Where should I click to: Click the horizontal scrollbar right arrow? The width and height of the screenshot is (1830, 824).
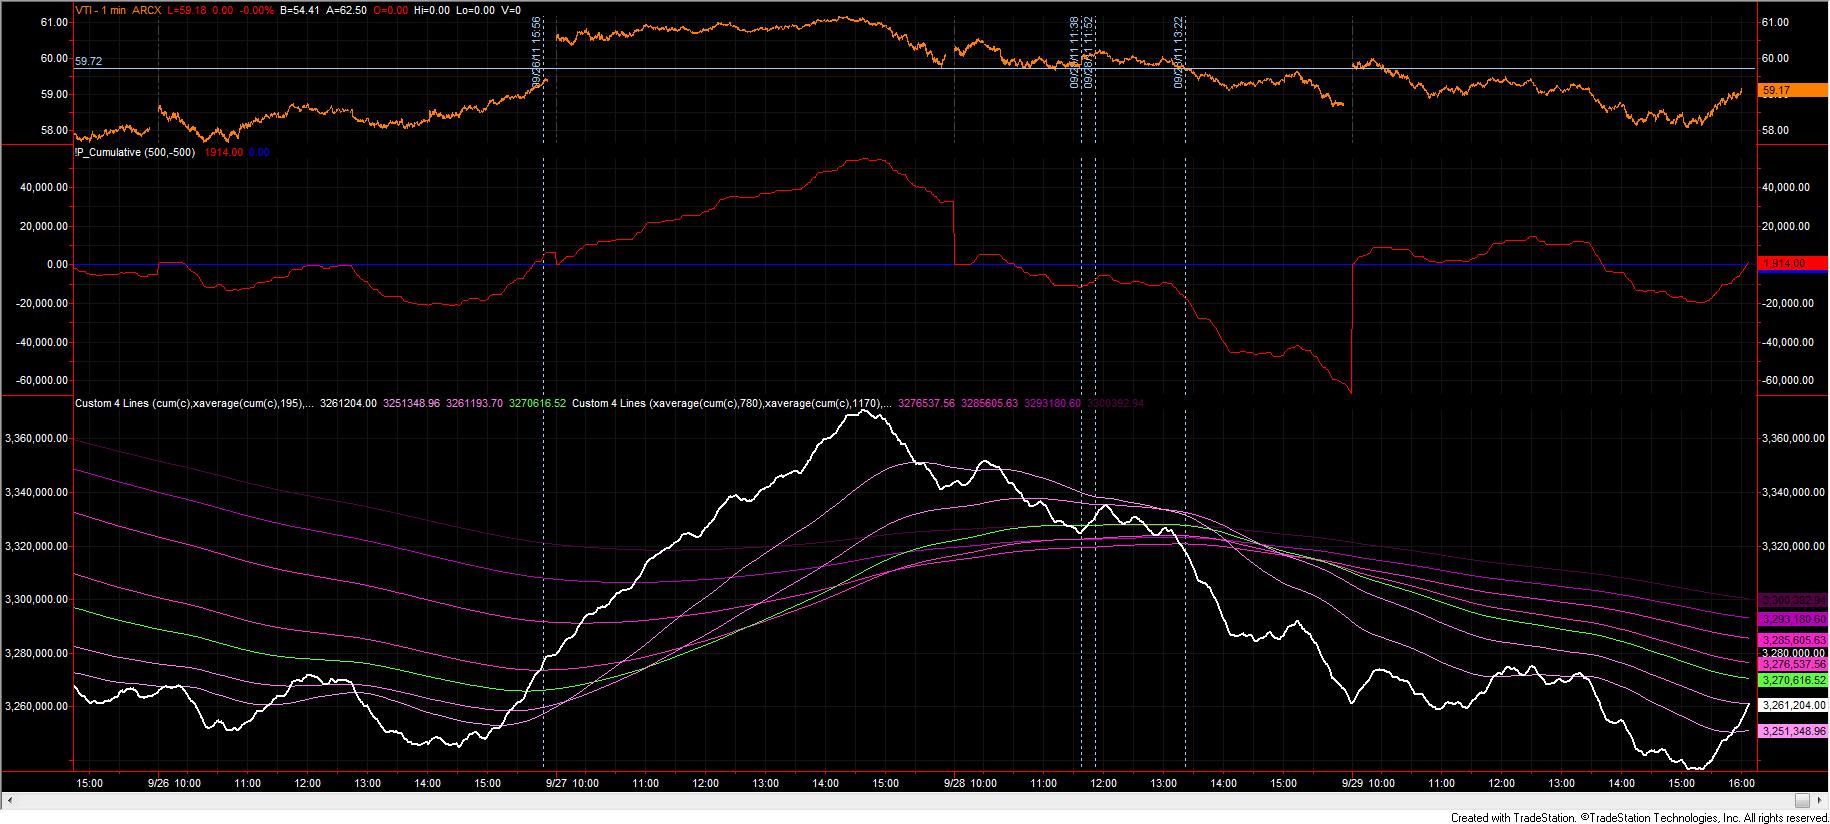[x=1819, y=800]
